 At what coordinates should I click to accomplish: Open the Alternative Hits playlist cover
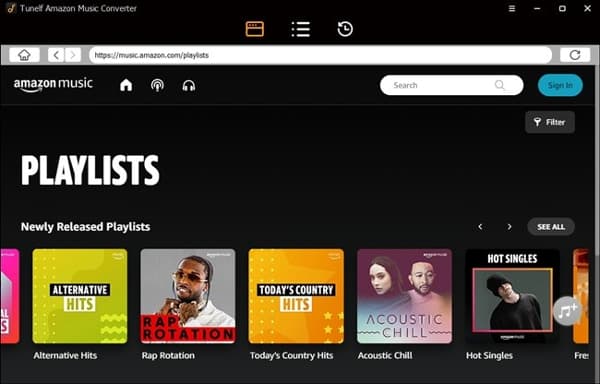tap(80, 296)
